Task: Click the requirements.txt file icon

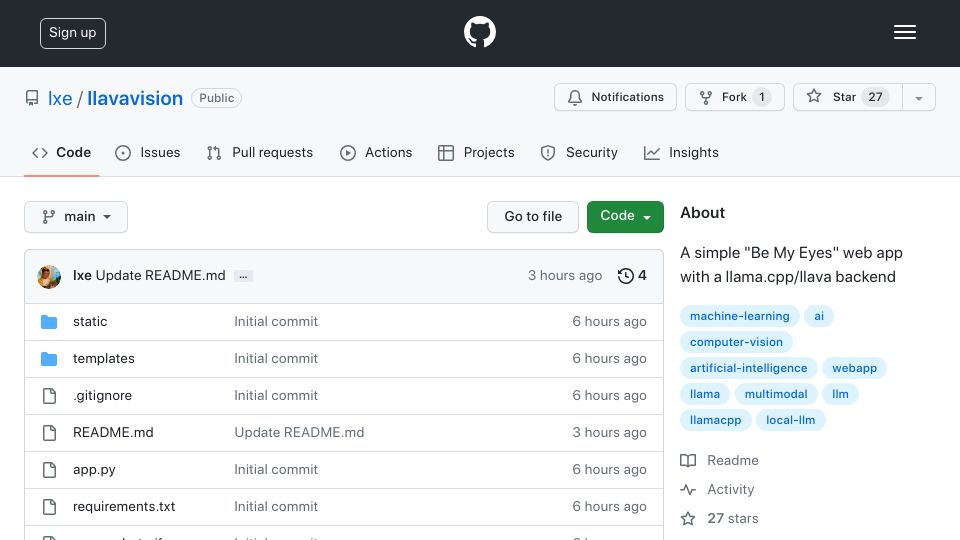Action: tap(50, 507)
